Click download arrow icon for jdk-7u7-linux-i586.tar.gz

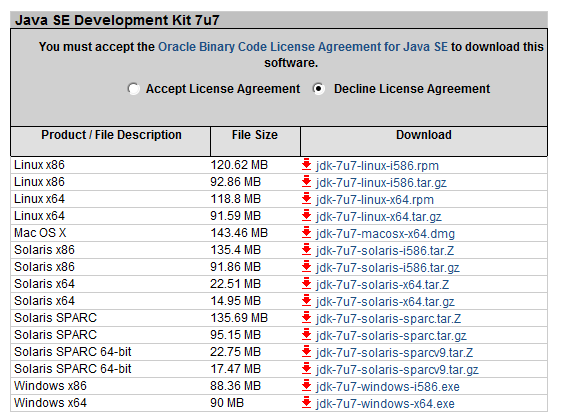point(306,182)
